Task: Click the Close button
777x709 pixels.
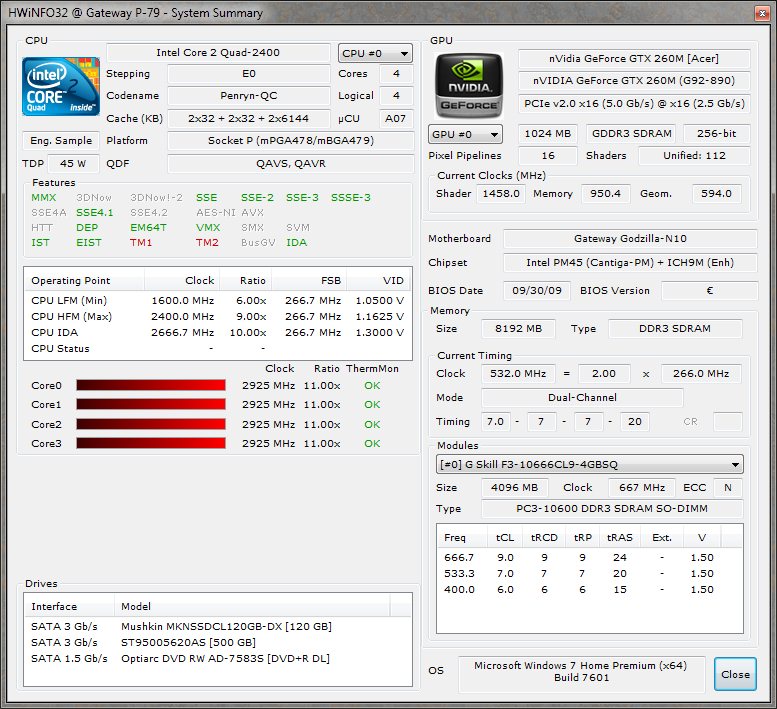Action: pyautogui.click(x=735, y=674)
